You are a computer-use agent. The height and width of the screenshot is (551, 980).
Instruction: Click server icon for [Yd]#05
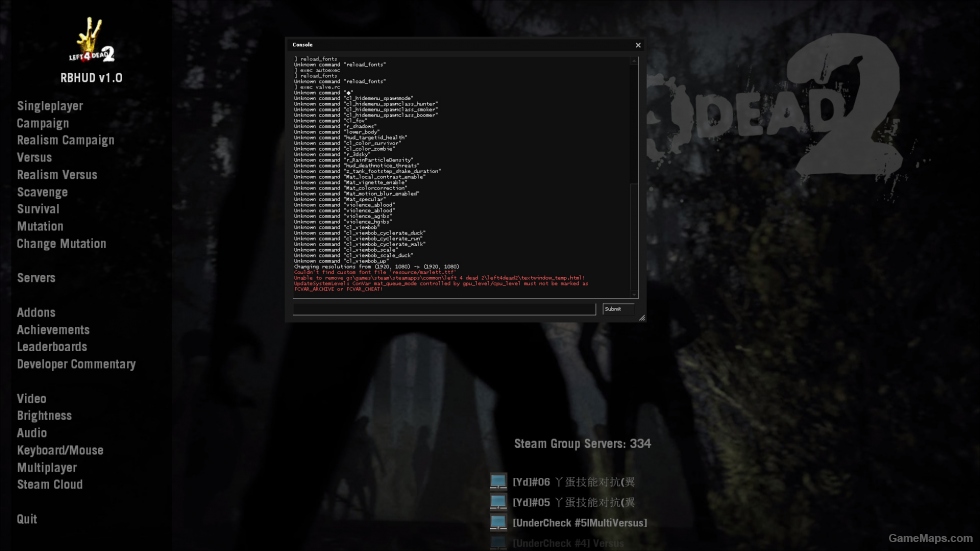(498, 502)
